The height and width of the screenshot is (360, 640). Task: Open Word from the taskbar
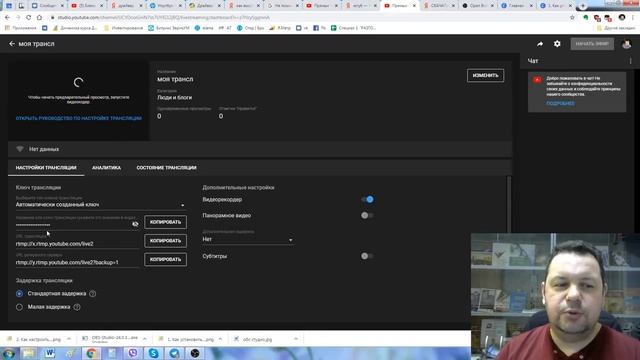tap(49, 353)
